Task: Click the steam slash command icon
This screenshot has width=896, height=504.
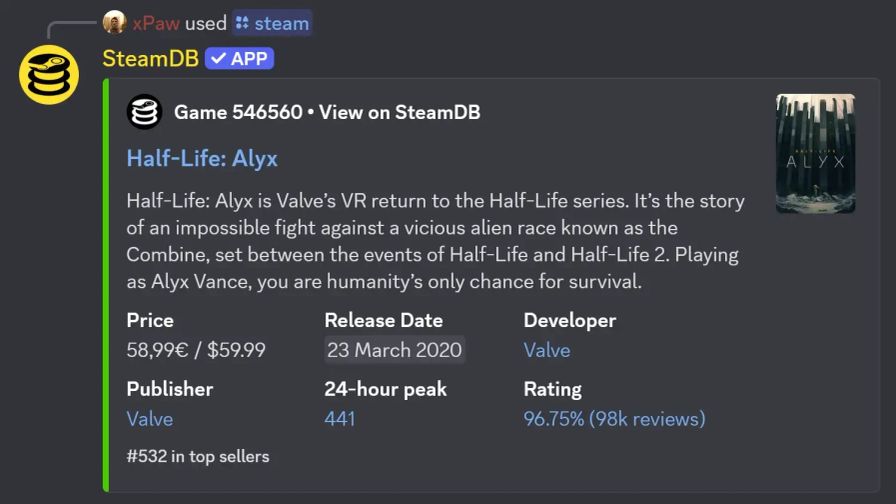Action: point(243,23)
